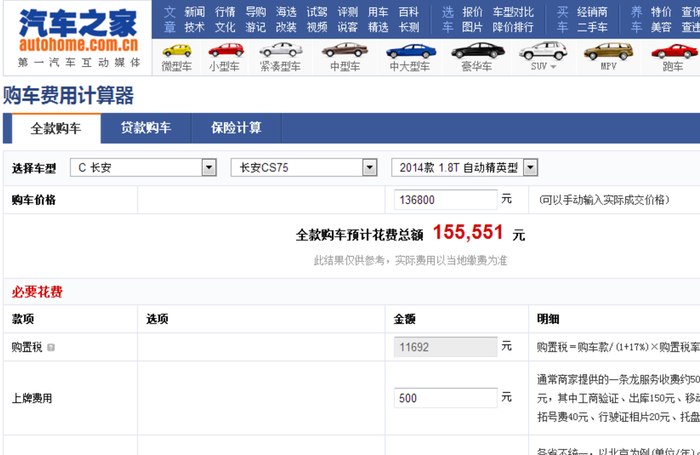Viewport: 700px width, 455px height.
Task: Select the yellow 微型车 car icon
Action: [x=177, y=50]
